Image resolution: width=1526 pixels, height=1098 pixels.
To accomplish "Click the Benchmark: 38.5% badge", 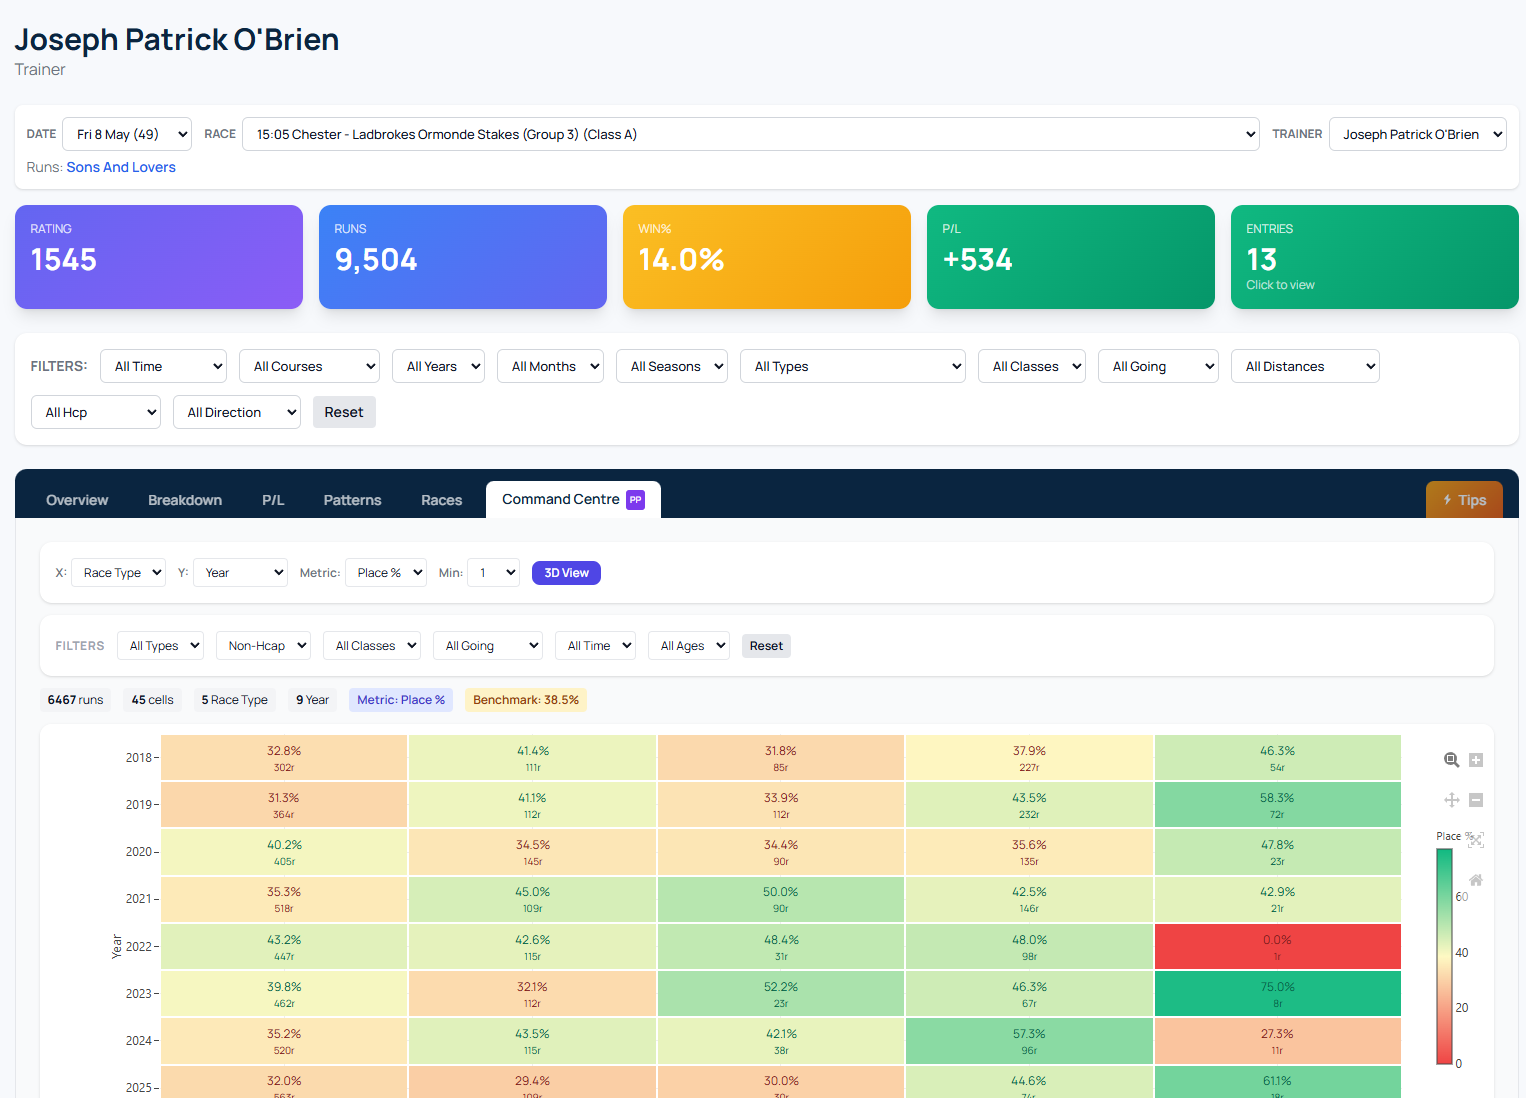I will 526,700.
